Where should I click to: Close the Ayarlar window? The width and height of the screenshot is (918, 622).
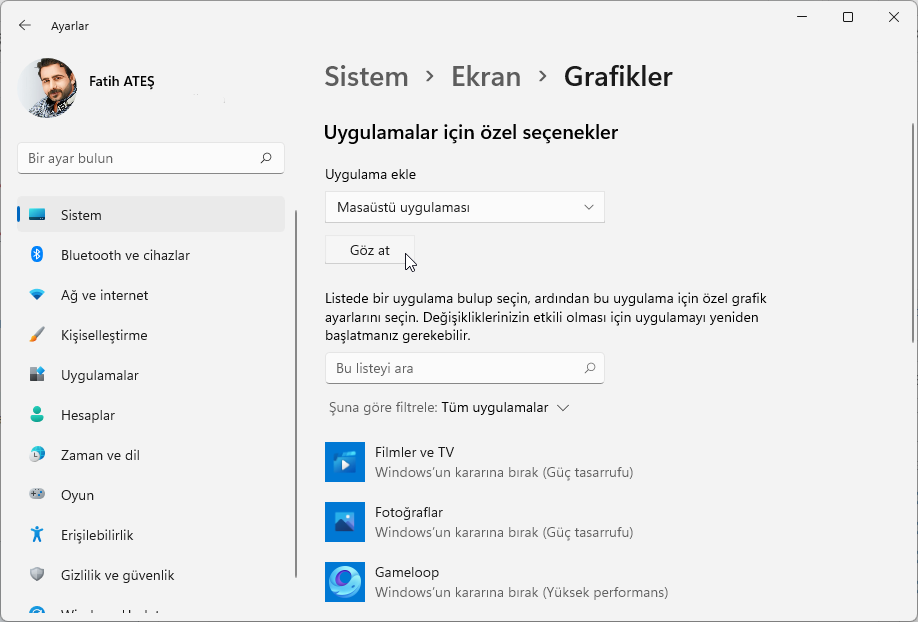[893, 17]
